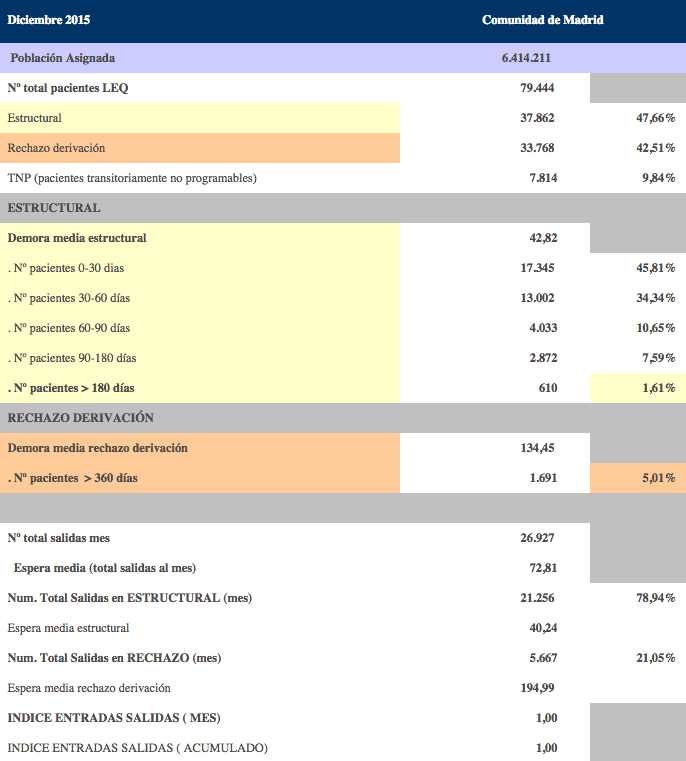Click the value 21.256
The width and height of the screenshot is (686, 761).
[538, 598]
